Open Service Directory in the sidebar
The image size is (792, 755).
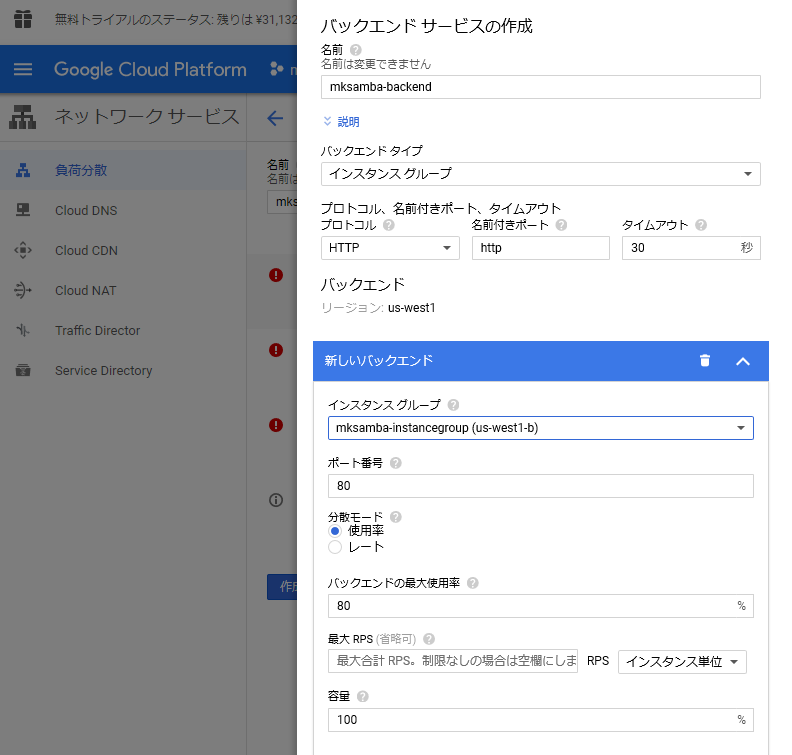pyautogui.click(x=104, y=371)
